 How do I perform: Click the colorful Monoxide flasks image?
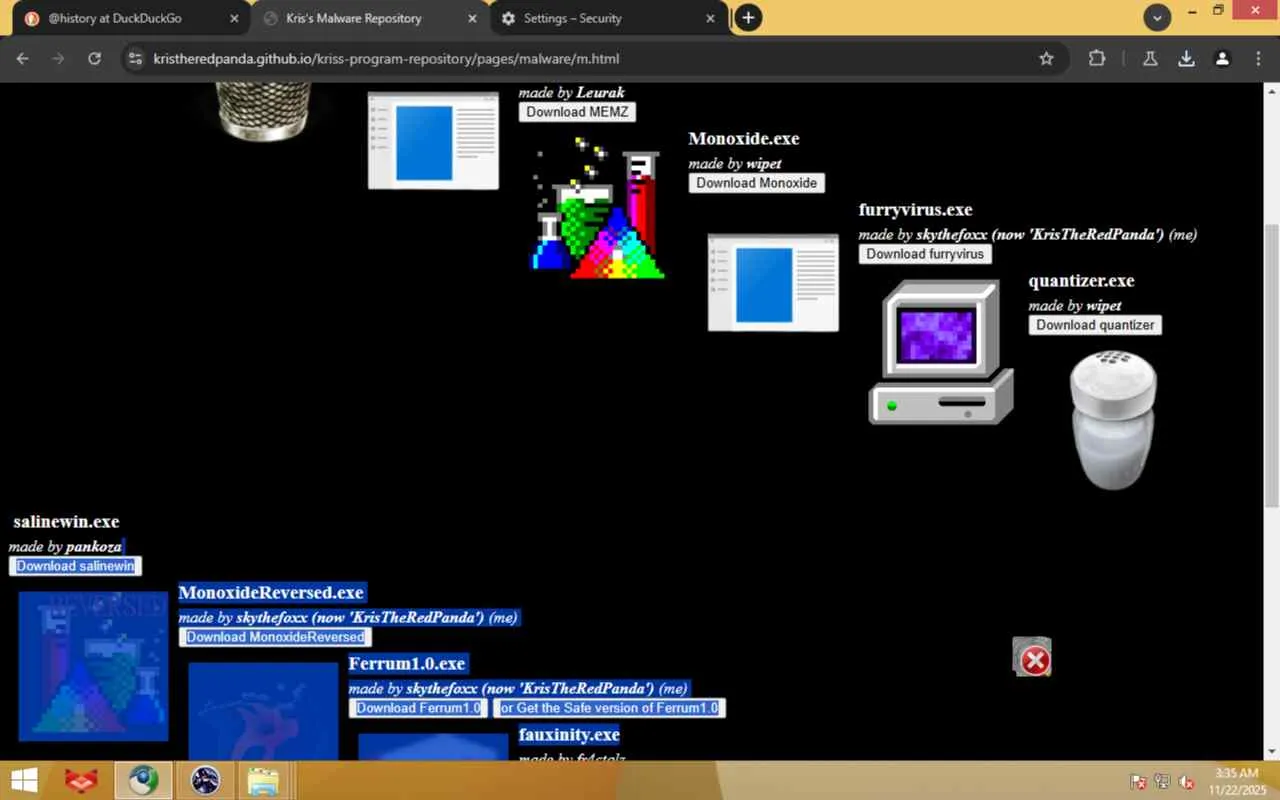tap(598, 208)
